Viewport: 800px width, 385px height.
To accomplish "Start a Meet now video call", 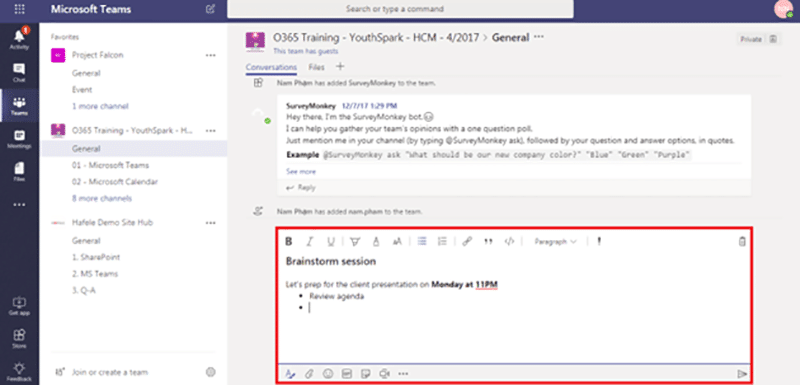I will tap(385, 374).
